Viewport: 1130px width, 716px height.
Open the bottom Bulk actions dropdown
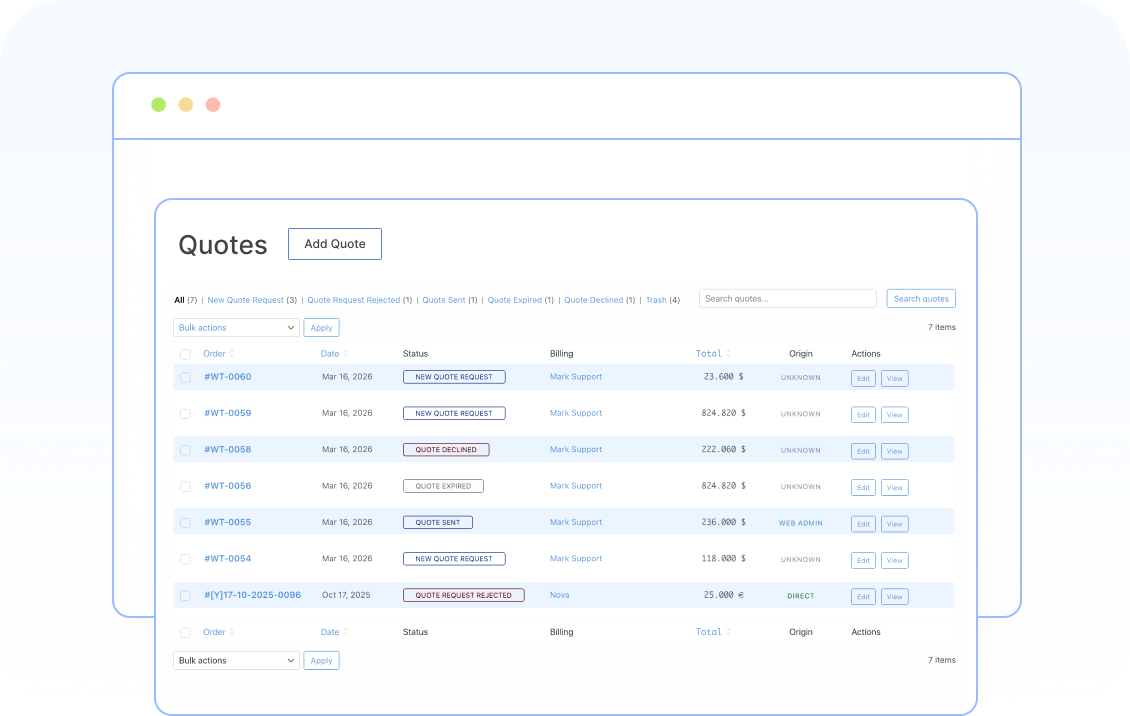236,661
